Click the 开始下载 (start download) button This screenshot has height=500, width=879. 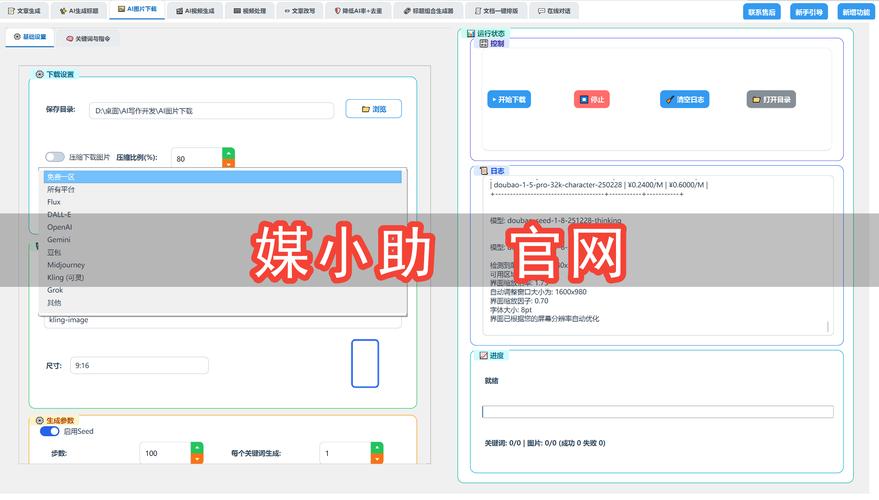click(509, 100)
